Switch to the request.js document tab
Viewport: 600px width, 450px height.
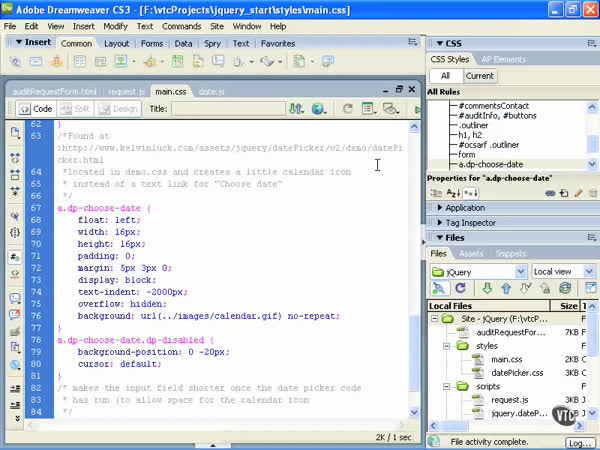pyautogui.click(x=125, y=91)
